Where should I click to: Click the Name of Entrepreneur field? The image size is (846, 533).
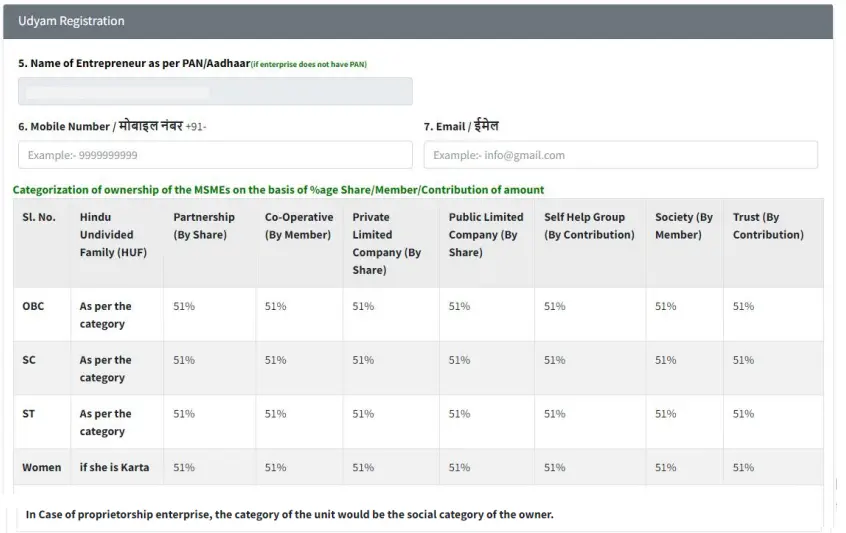pyautogui.click(x=215, y=91)
